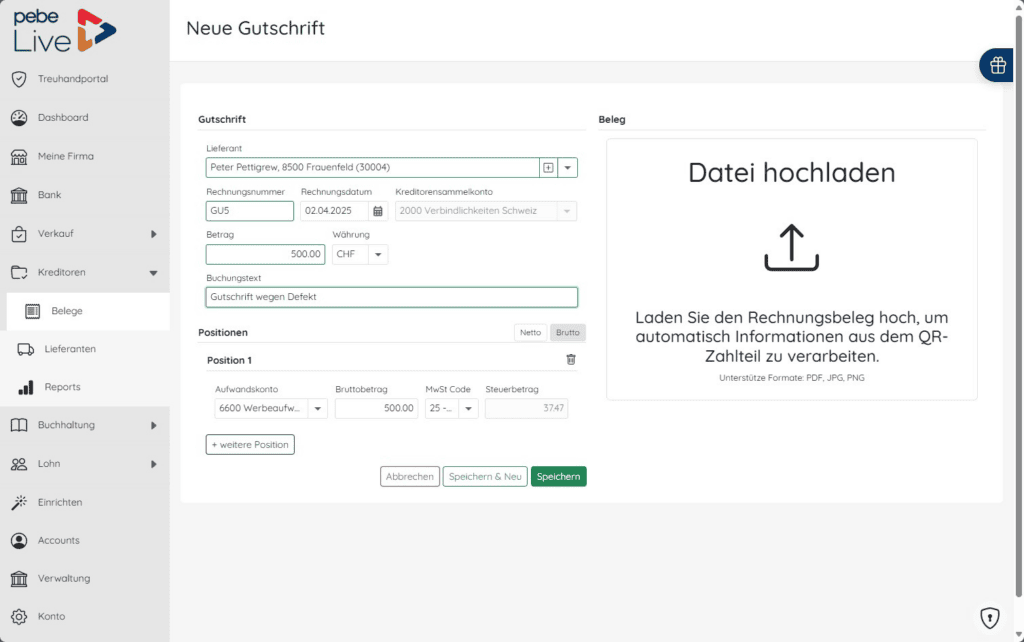Click the Einrichten magic wand icon
This screenshot has height=642, width=1024.
pyautogui.click(x=19, y=502)
